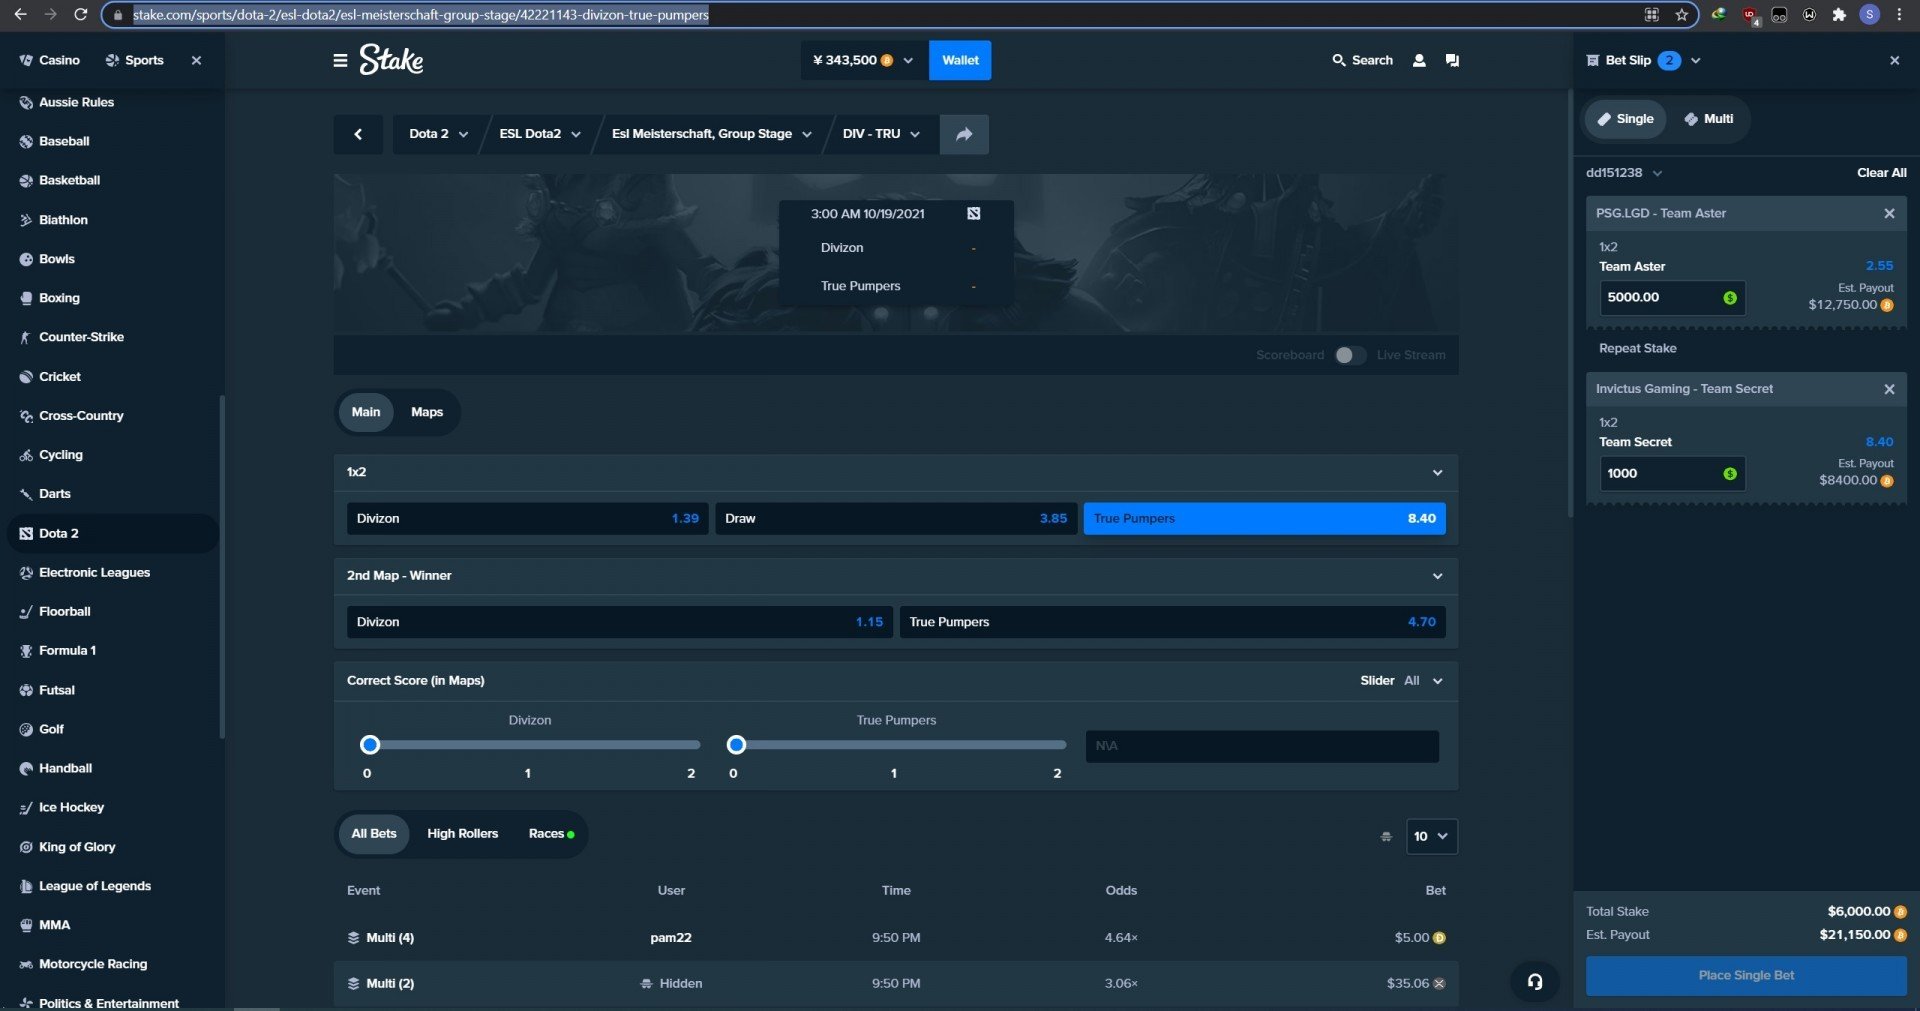Open the ESL Dota2 breadcrumb dropdown
This screenshot has width=1920, height=1011.
tap(540, 134)
